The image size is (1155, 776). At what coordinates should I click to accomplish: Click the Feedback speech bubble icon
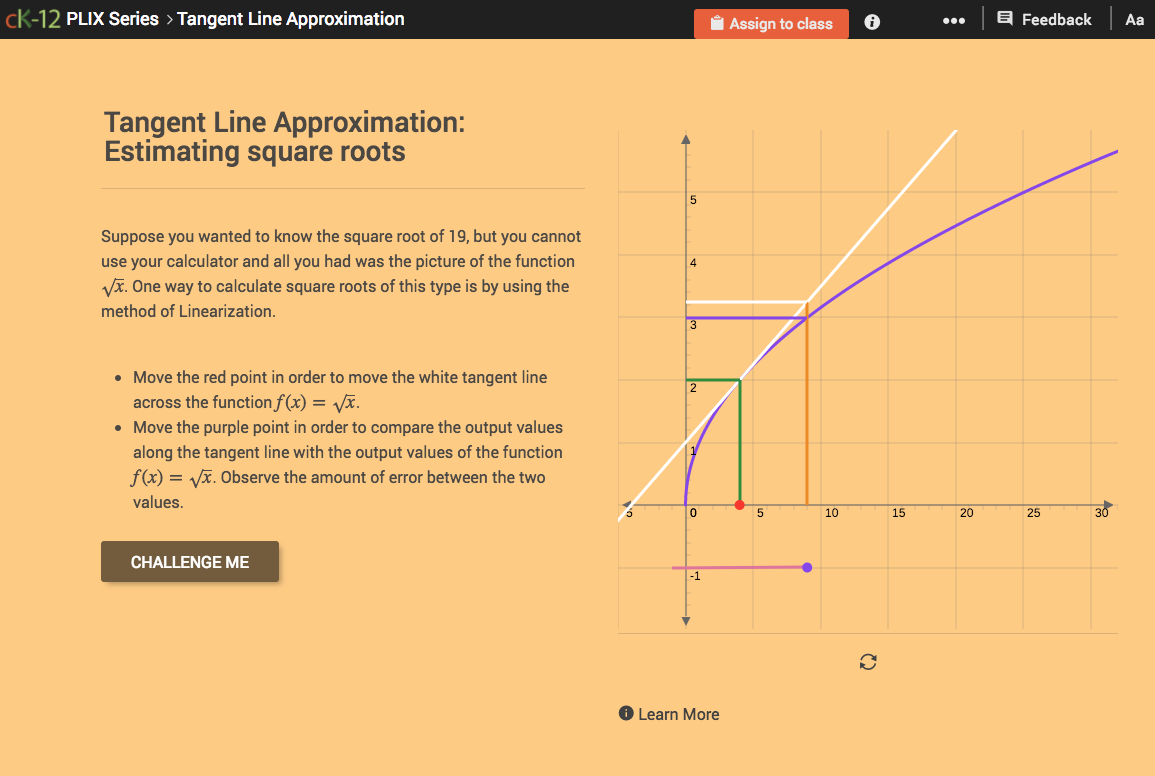click(x=1007, y=19)
